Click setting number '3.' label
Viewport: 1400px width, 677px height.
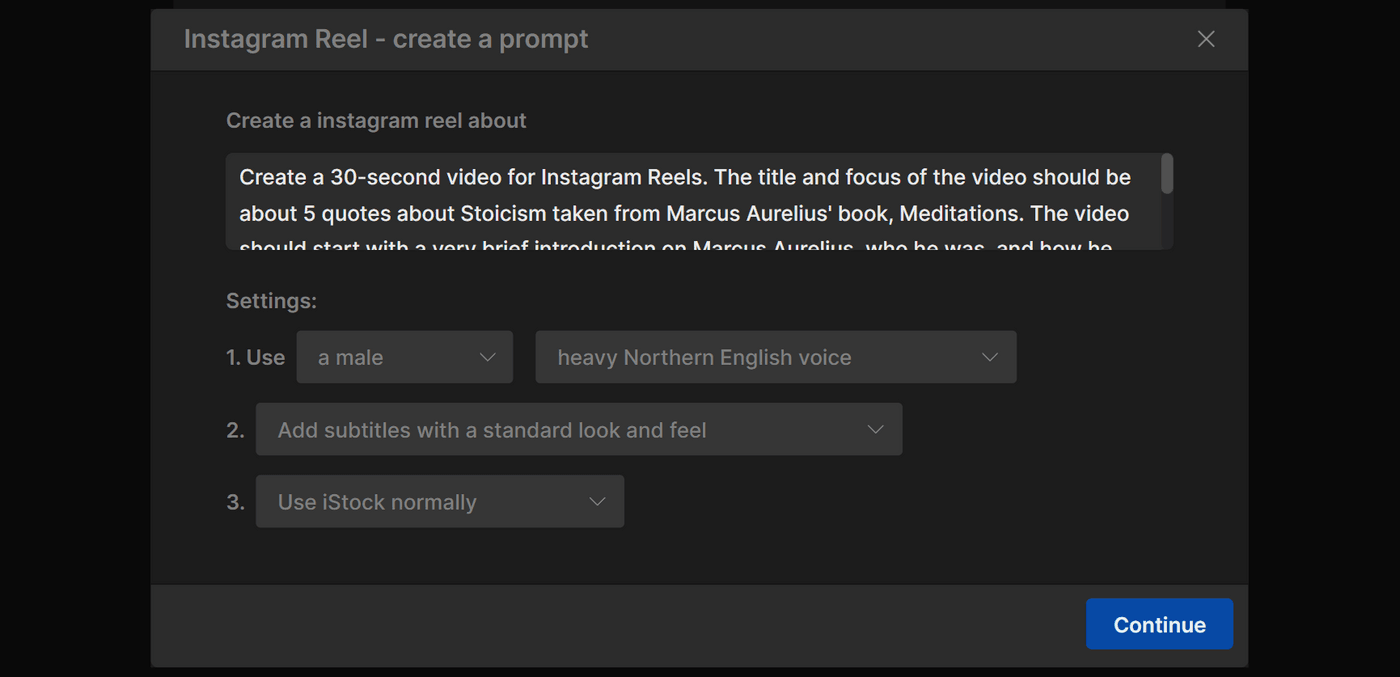pos(236,501)
